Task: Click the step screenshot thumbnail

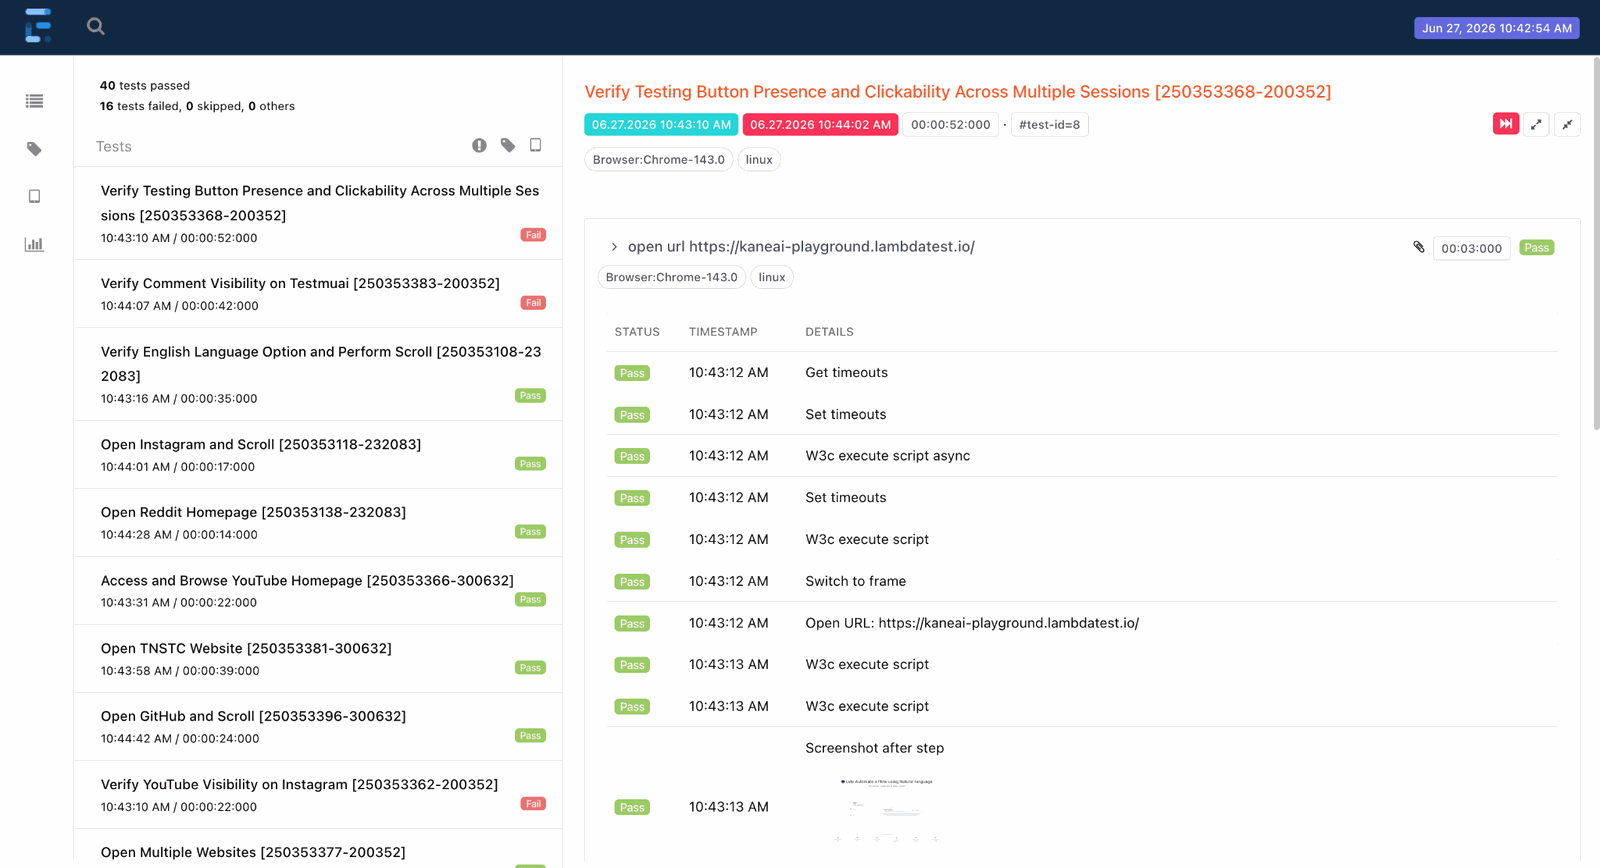Action: pyautogui.click(x=886, y=810)
